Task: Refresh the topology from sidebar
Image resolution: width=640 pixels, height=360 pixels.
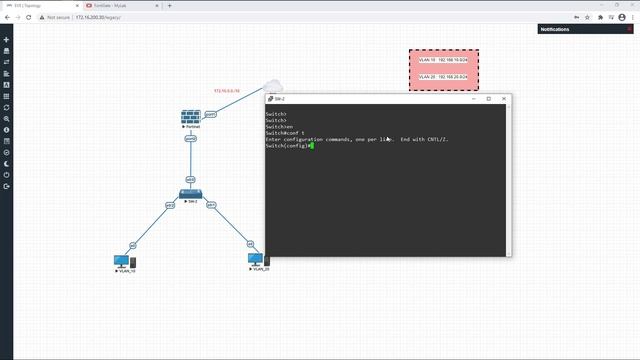Action: pos(6,107)
